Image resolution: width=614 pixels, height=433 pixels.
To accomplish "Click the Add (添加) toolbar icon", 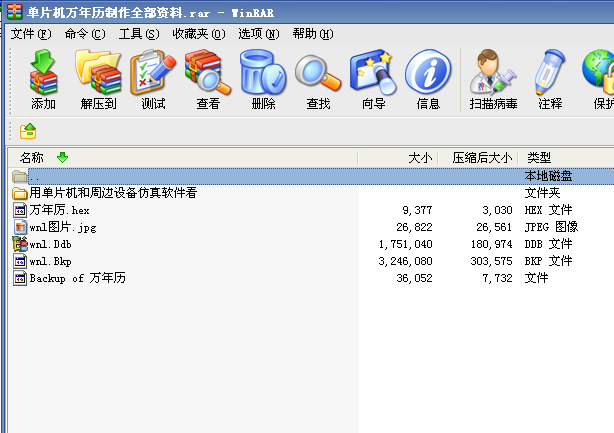I will [x=43, y=72].
